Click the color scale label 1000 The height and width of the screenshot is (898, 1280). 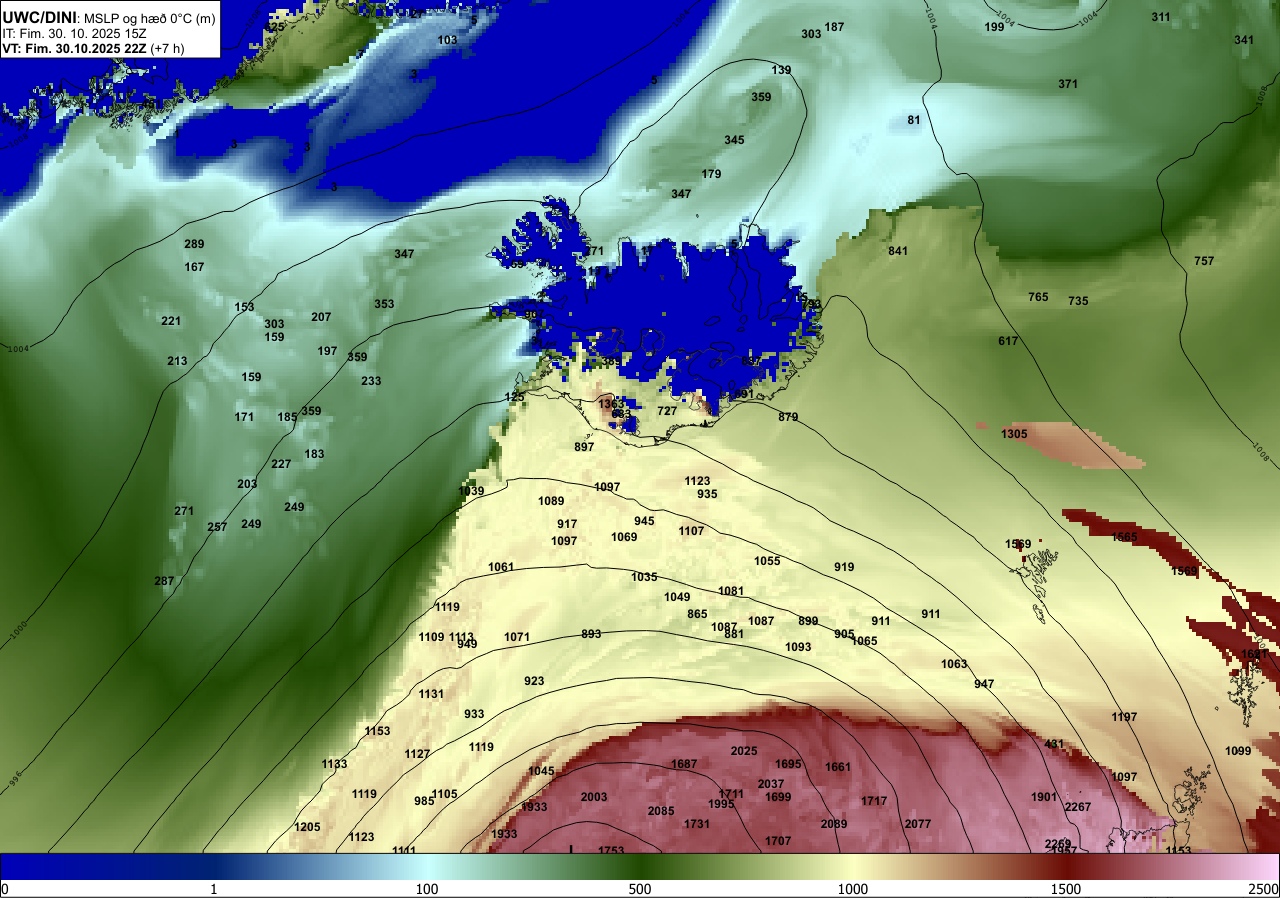[852, 889]
